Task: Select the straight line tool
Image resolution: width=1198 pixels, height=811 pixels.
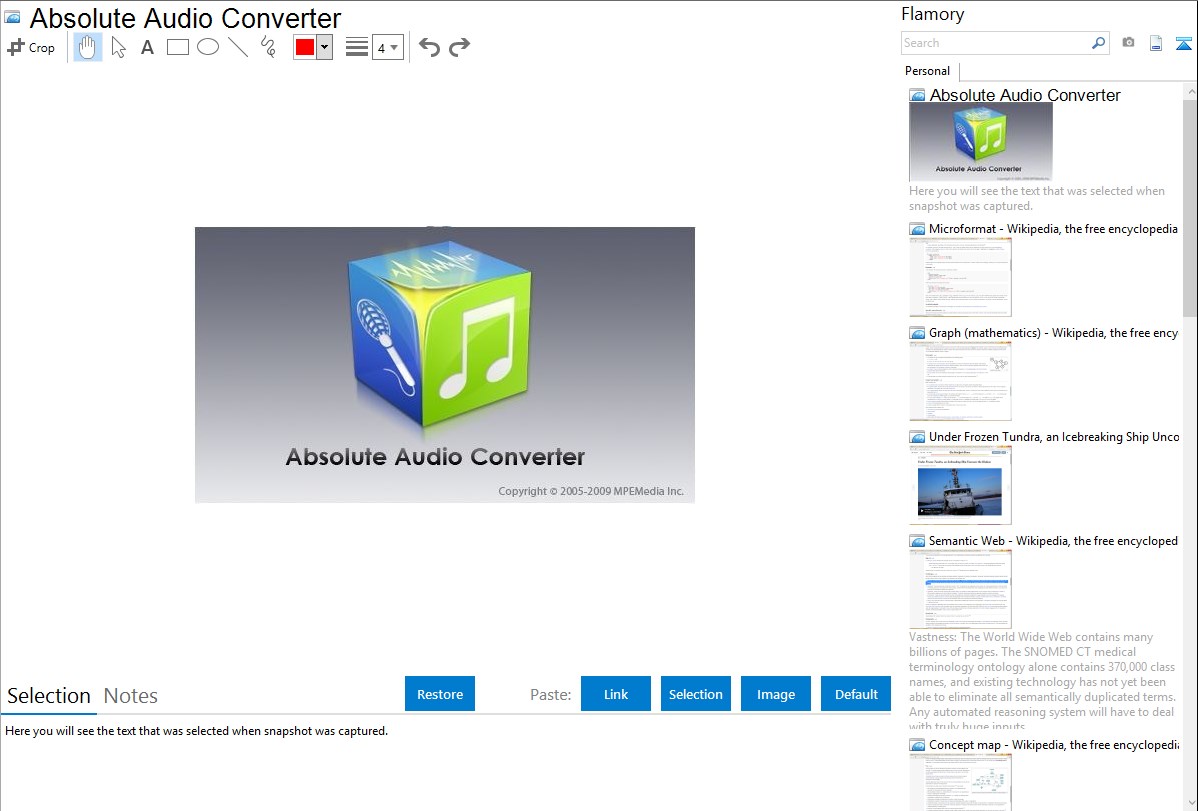Action: 238,47
